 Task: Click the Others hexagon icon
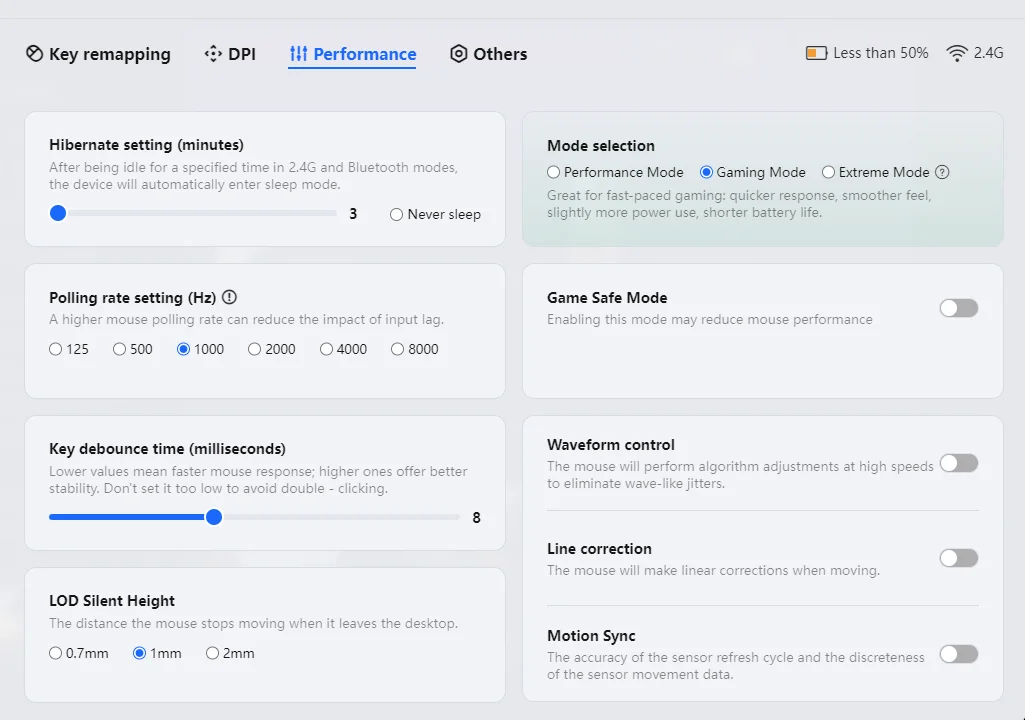pos(459,54)
